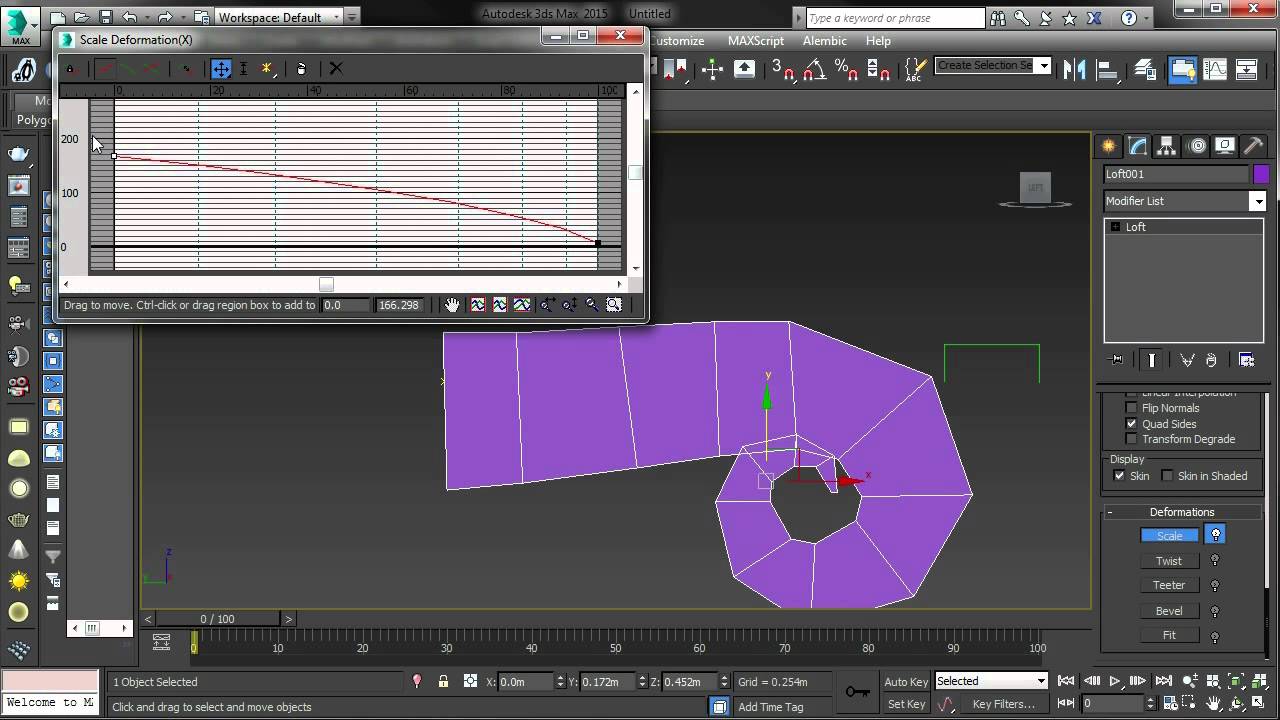Screen dimensions: 1280x720
Task: Toggle the Percent Snap button
Action: (x=846, y=69)
